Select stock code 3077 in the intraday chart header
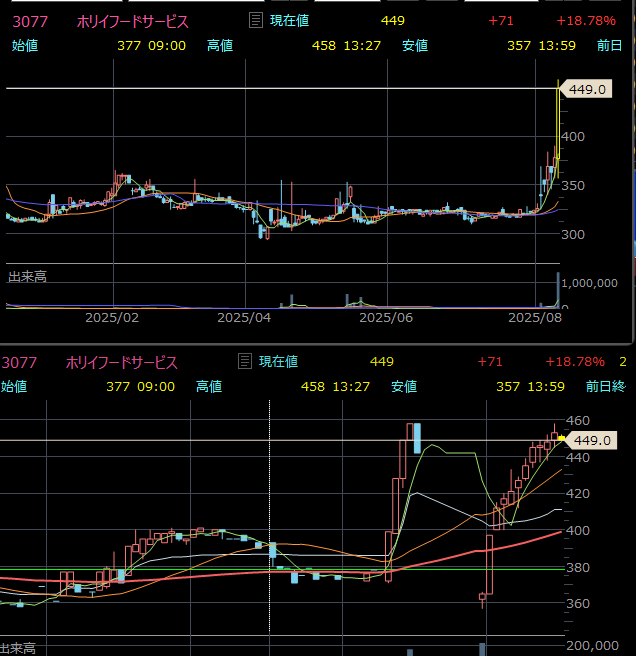 pos(19,362)
